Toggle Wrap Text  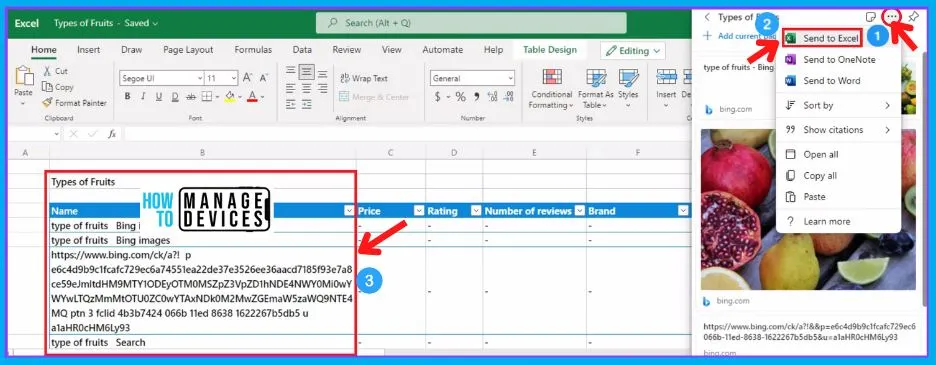pyautogui.click(x=364, y=78)
